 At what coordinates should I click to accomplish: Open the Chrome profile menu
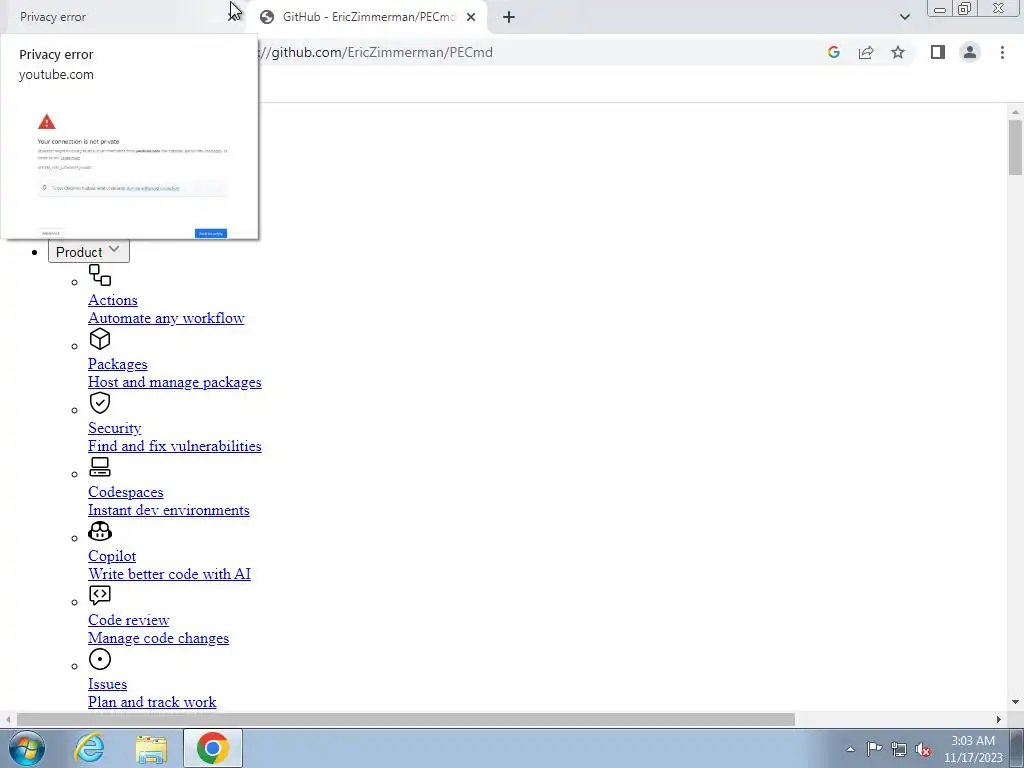point(970,52)
